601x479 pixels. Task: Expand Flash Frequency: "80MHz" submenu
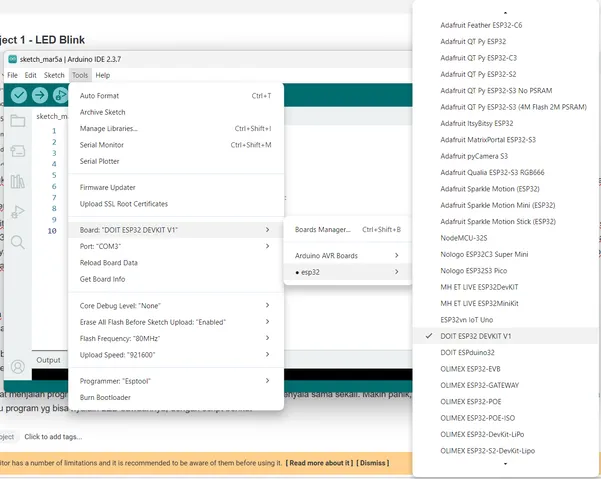pyautogui.click(x=176, y=339)
